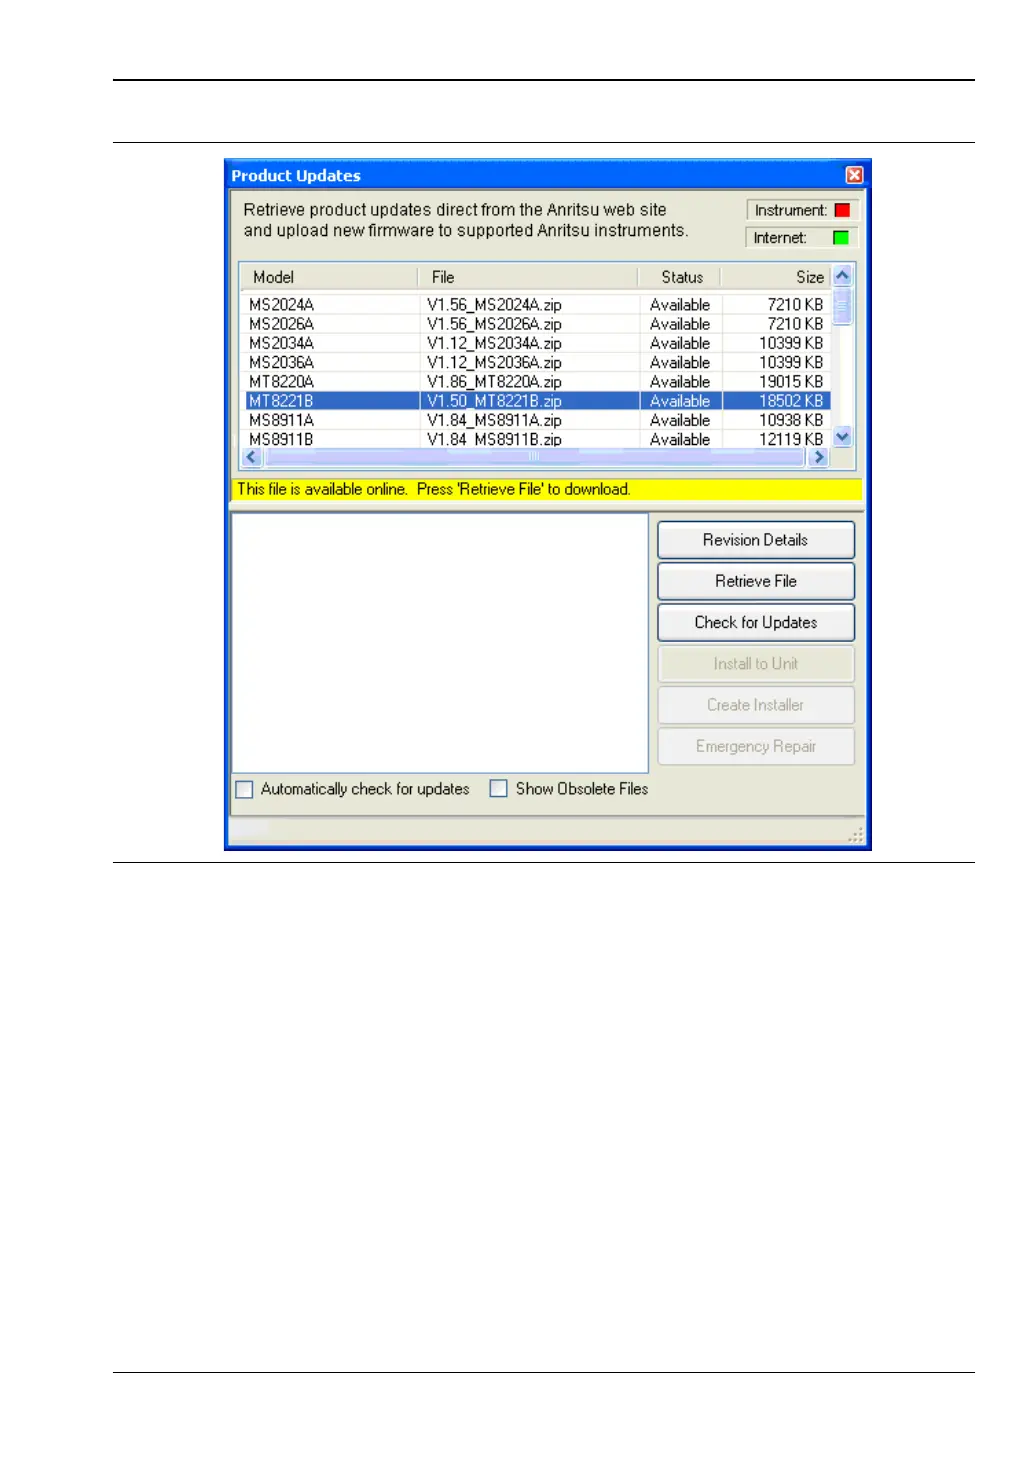Screen dimensions: 1032x1458
Task: Click the yellow file availability status message
Action: coord(546,489)
